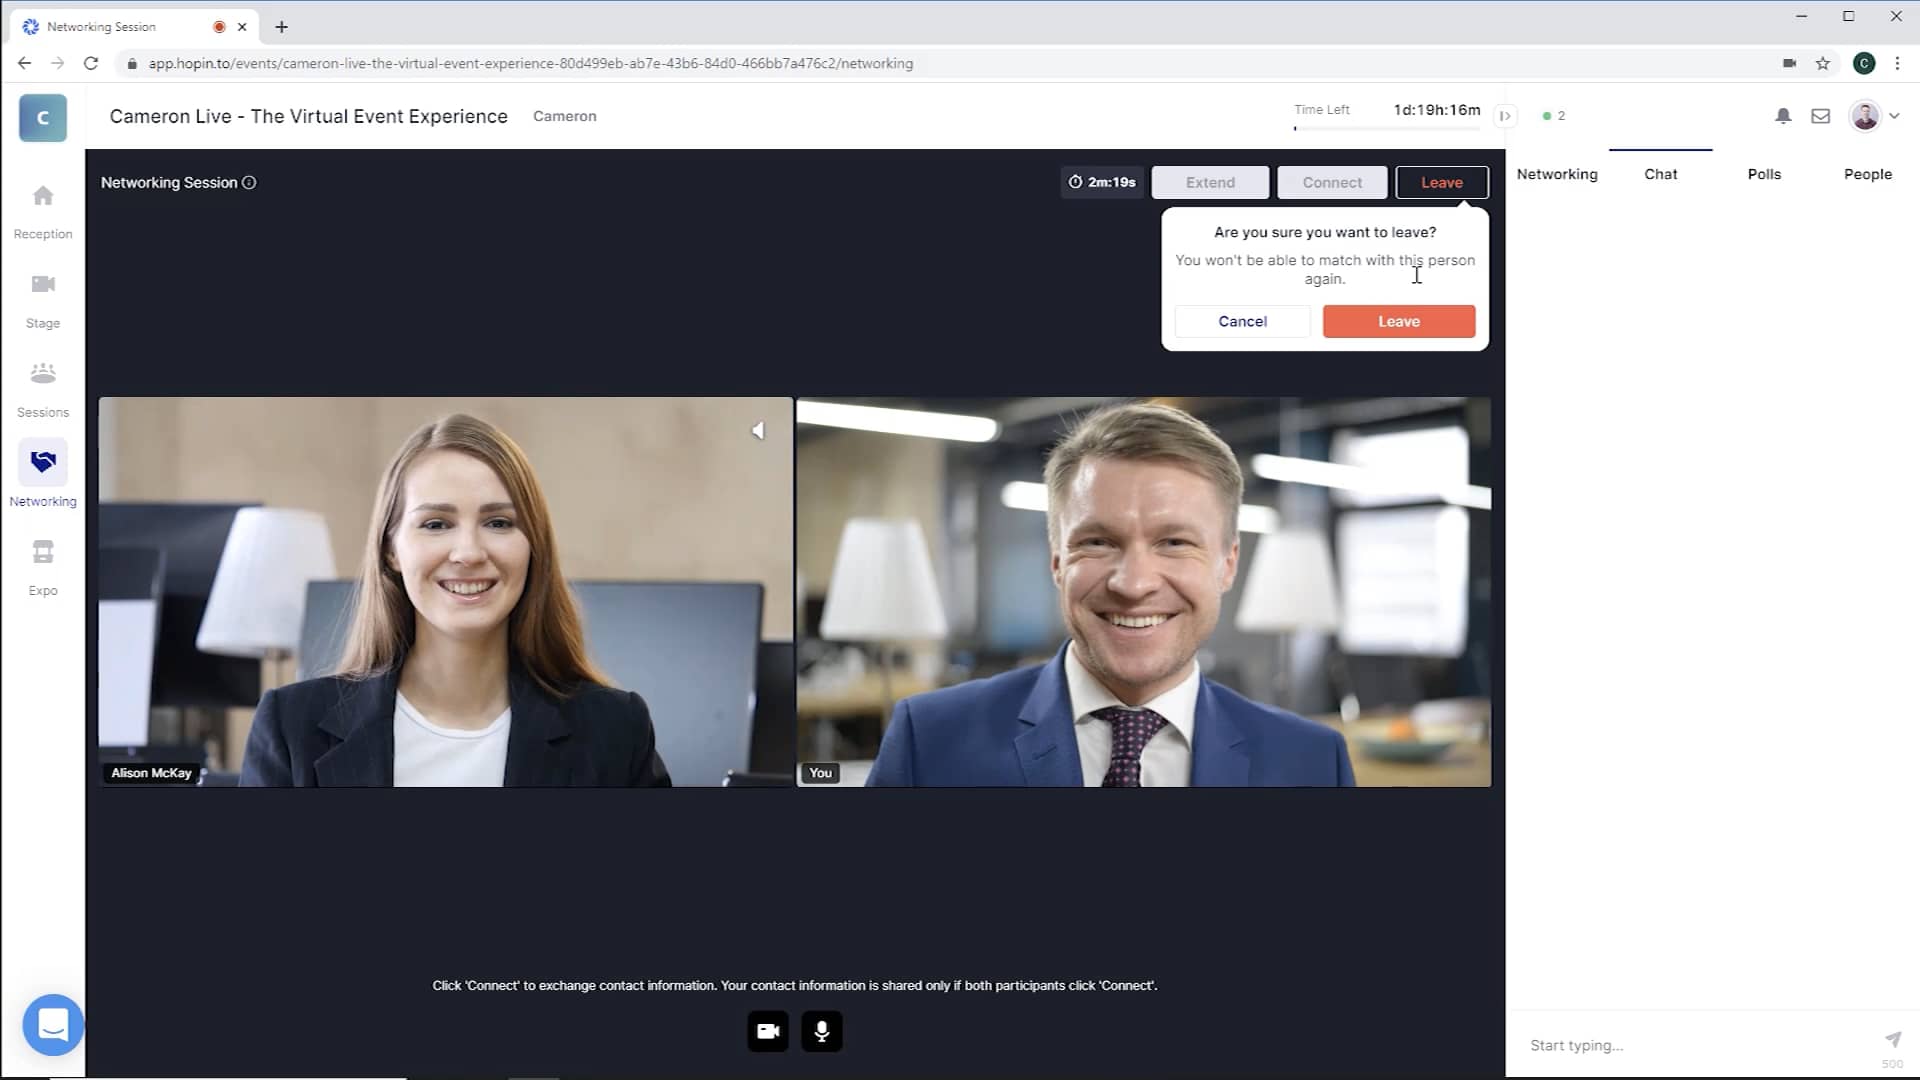The height and width of the screenshot is (1080, 1920).
Task: Cancel leaving the session
Action: coord(1242,321)
